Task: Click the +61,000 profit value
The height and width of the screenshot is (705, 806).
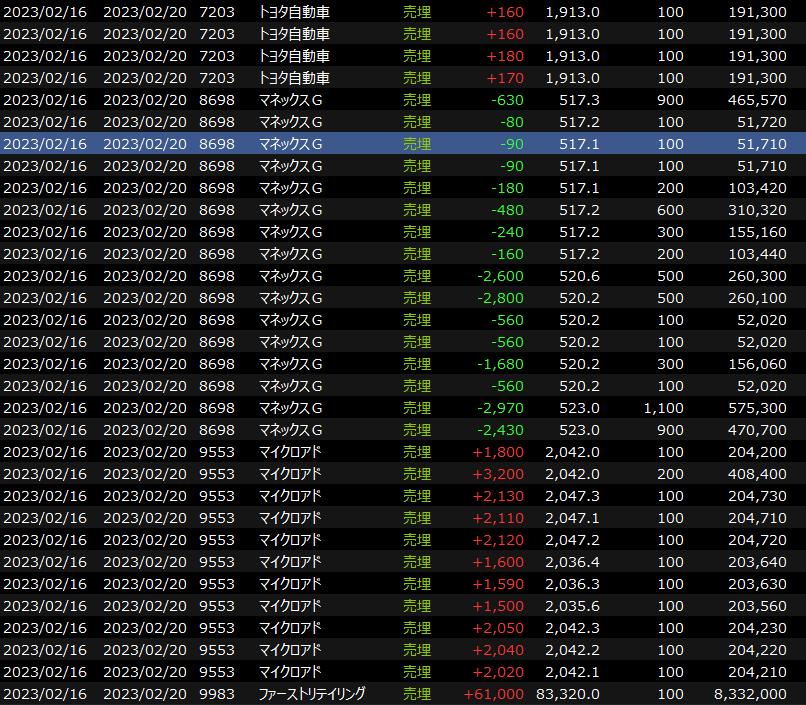Action: [x=493, y=694]
